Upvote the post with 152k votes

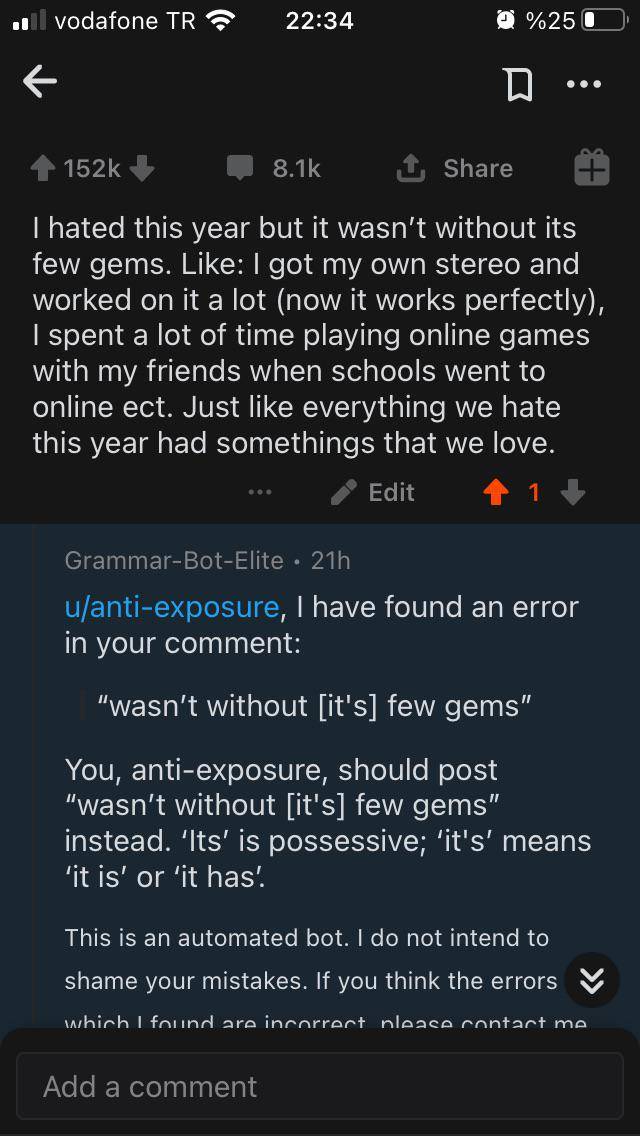[44, 169]
